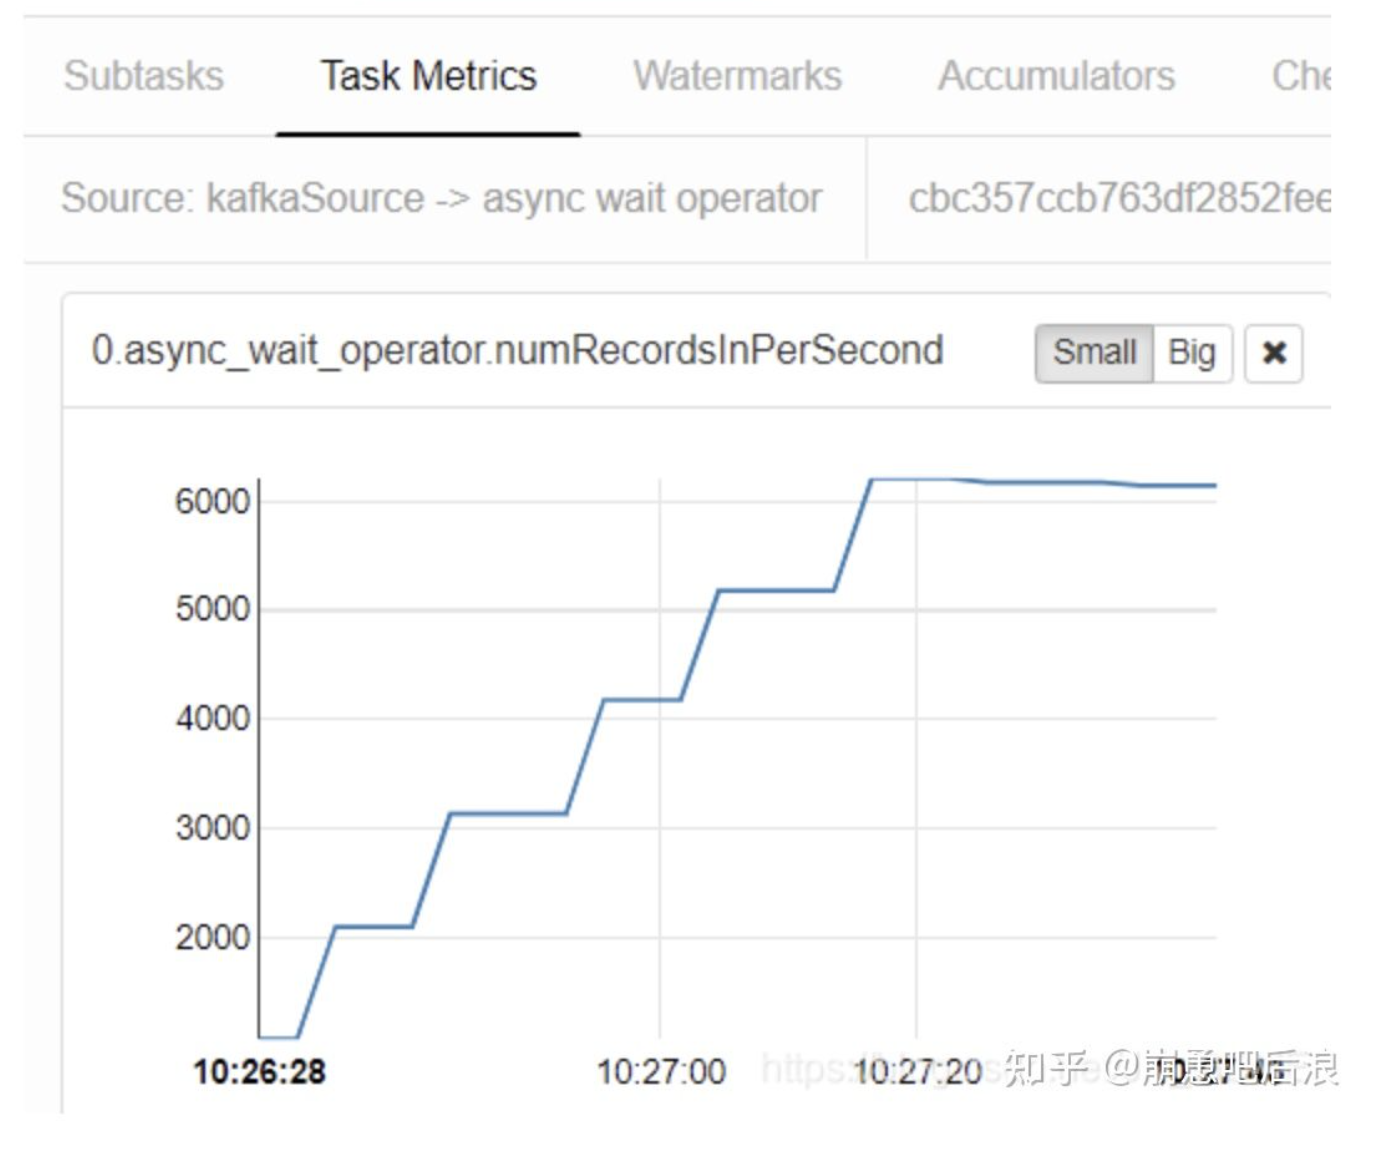This screenshot has height=1152, width=1388.
Task: Switch chart size to Big
Action: pyautogui.click(x=1191, y=352)
